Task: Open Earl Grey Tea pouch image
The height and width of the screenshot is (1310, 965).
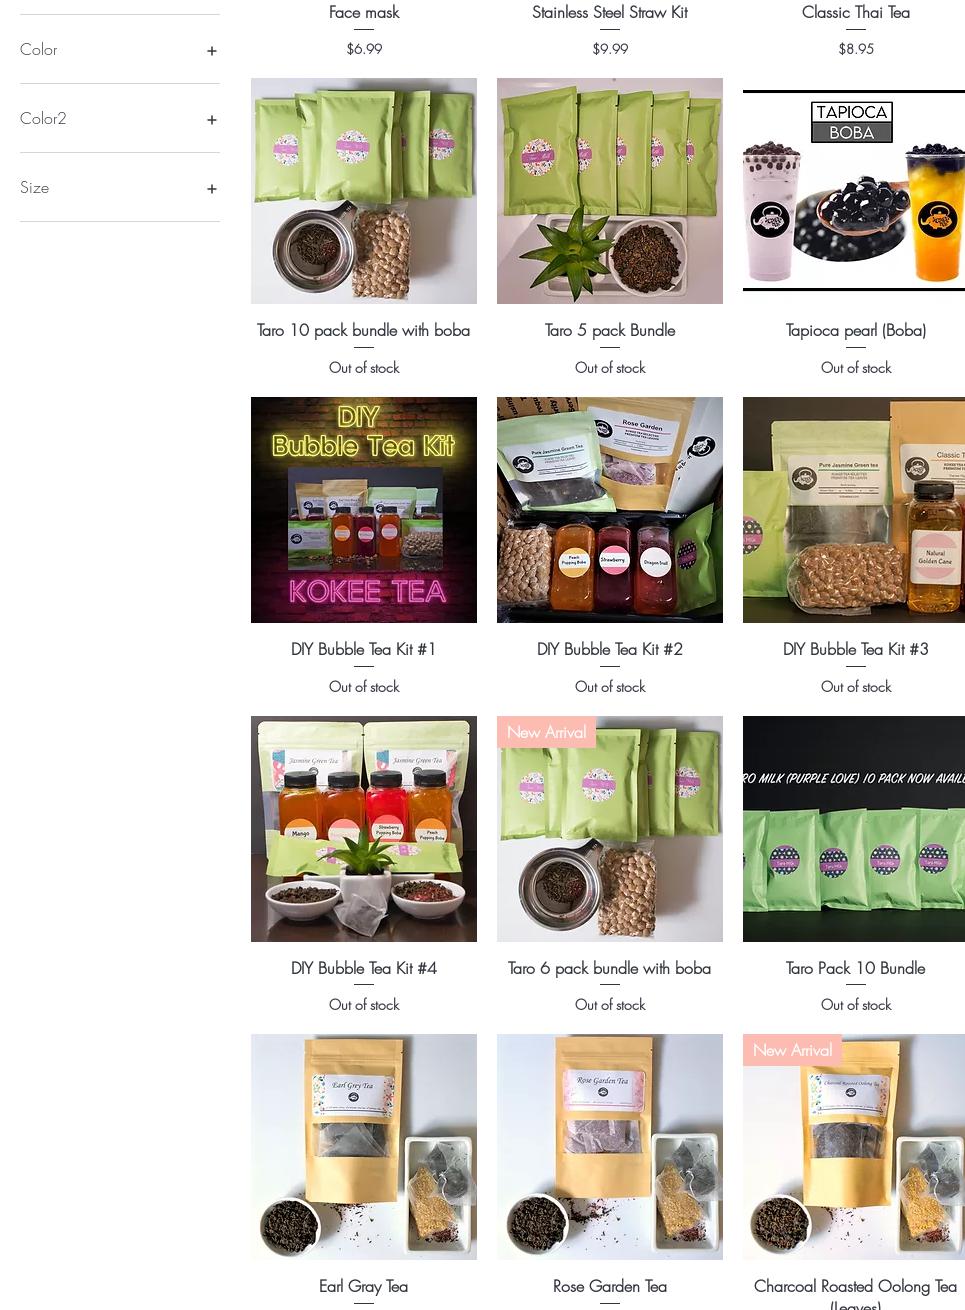Action: (x=364, y=1147)
